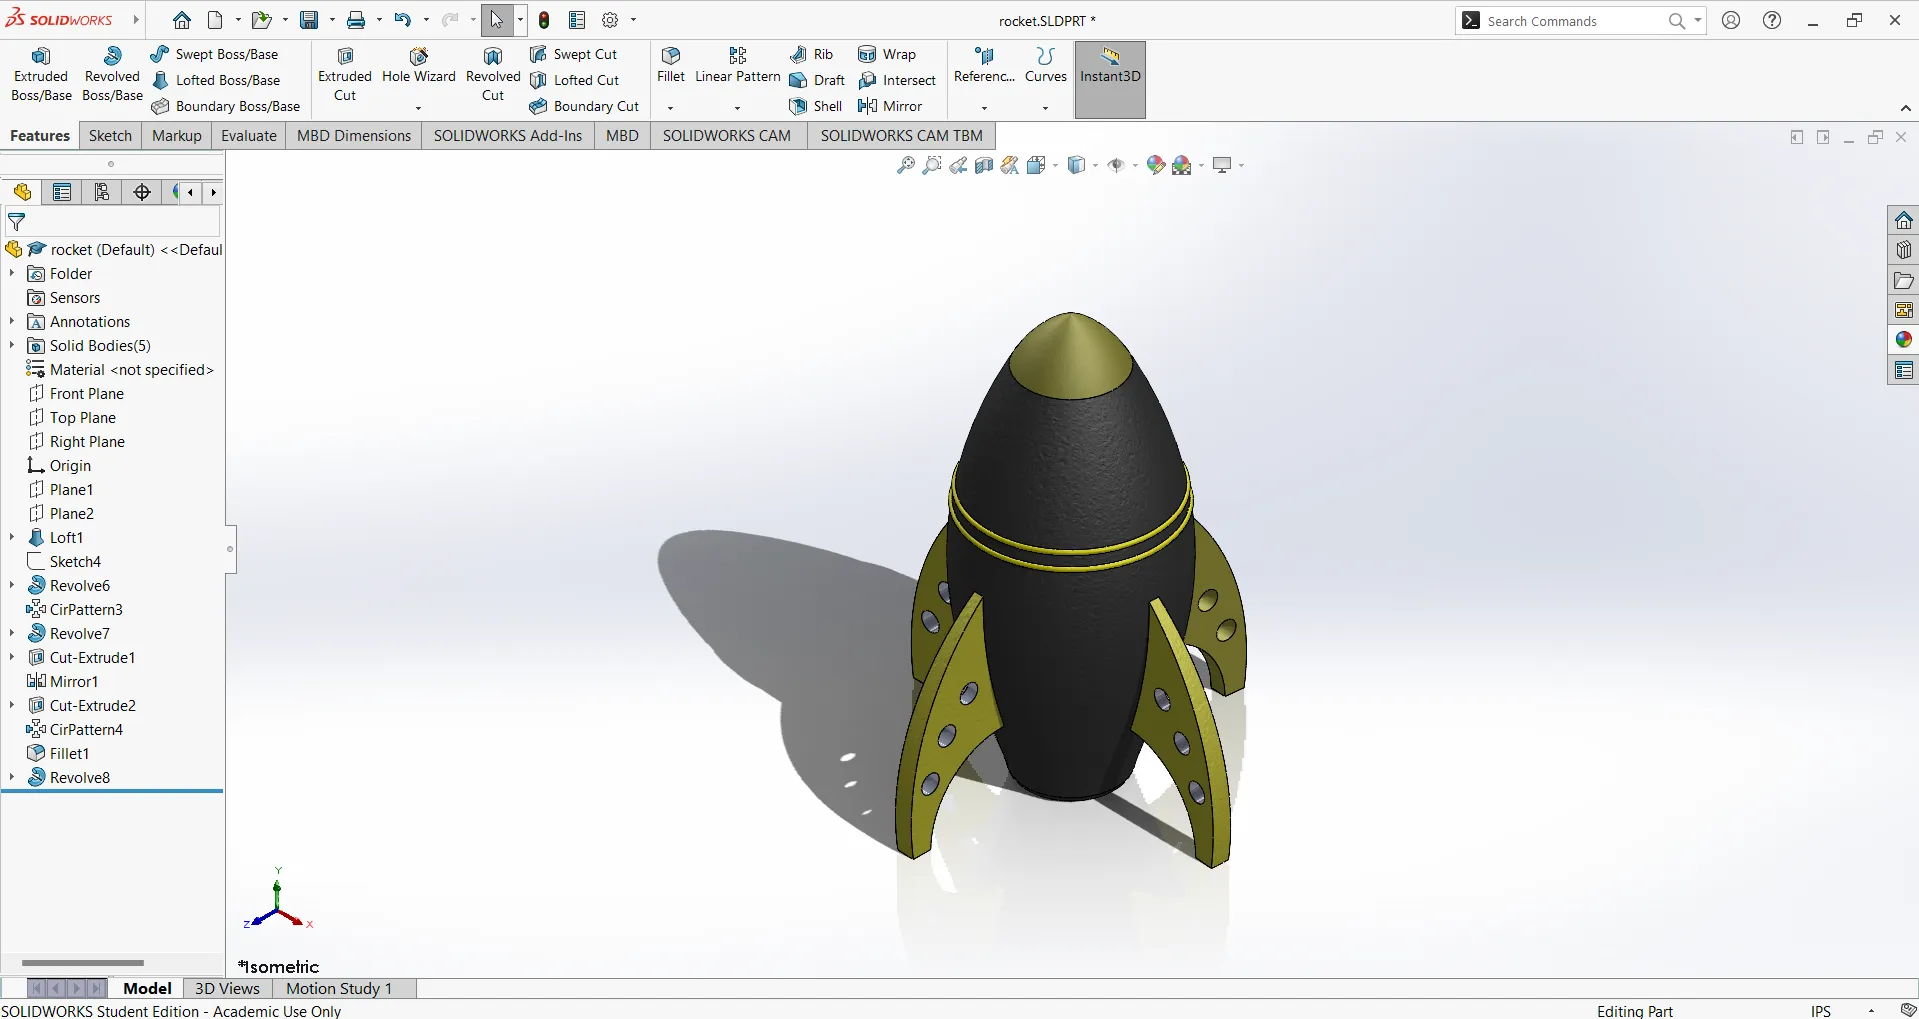Switch to the Sketch tab
Screen dimensions: 1919x1019
point(110,136)
